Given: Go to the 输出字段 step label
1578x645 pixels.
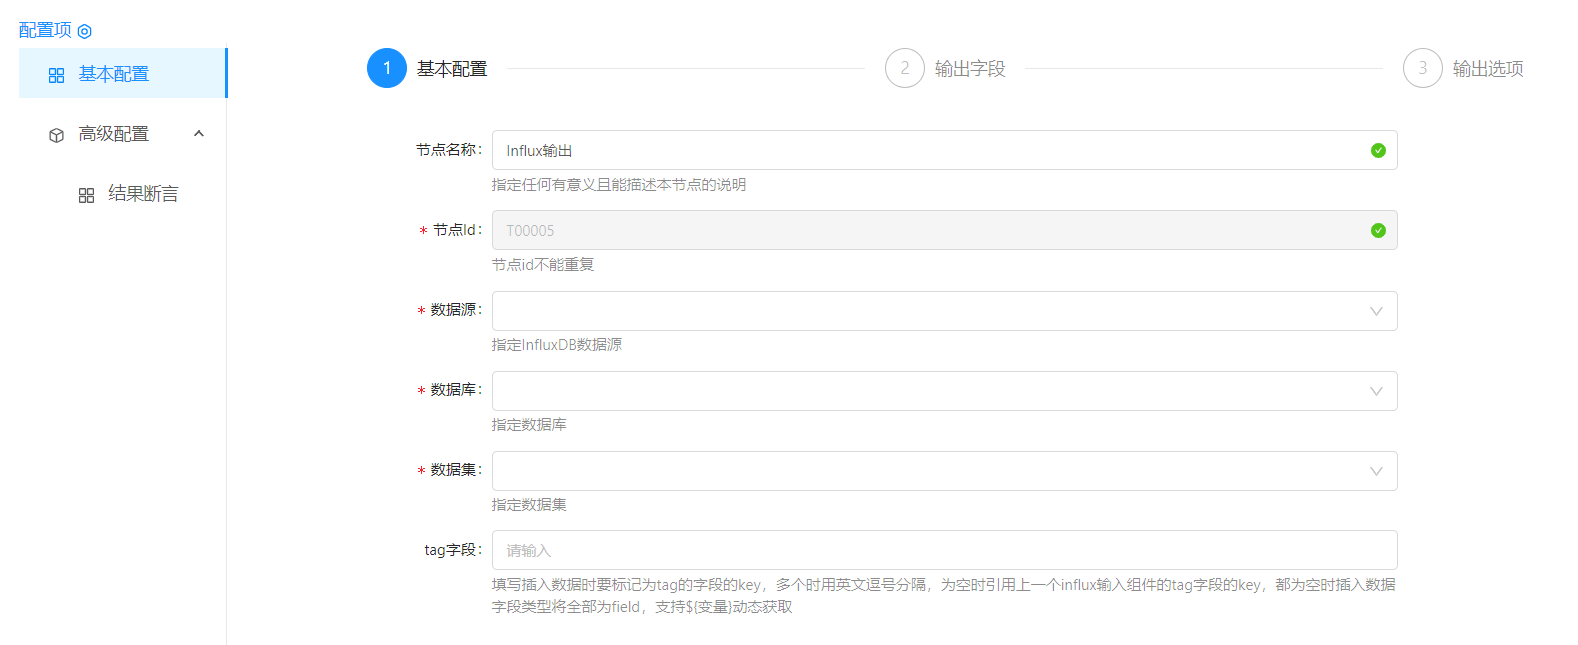Looking at the screenshot, I should (x=970, y=69).
